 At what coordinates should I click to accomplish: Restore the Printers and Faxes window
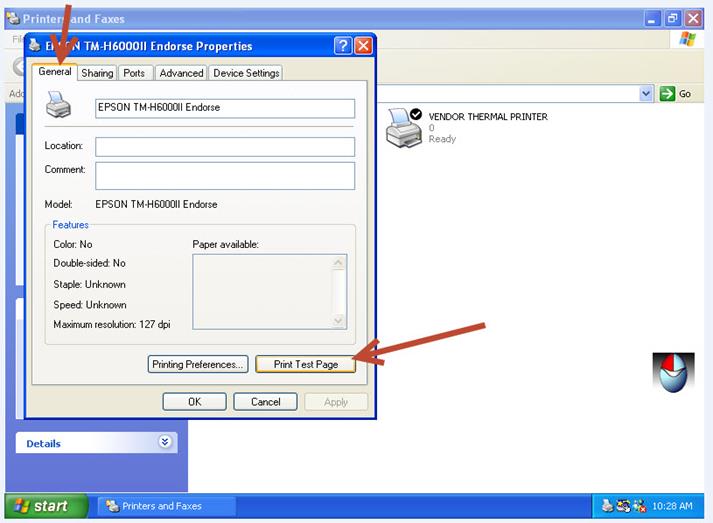(672, 19)
